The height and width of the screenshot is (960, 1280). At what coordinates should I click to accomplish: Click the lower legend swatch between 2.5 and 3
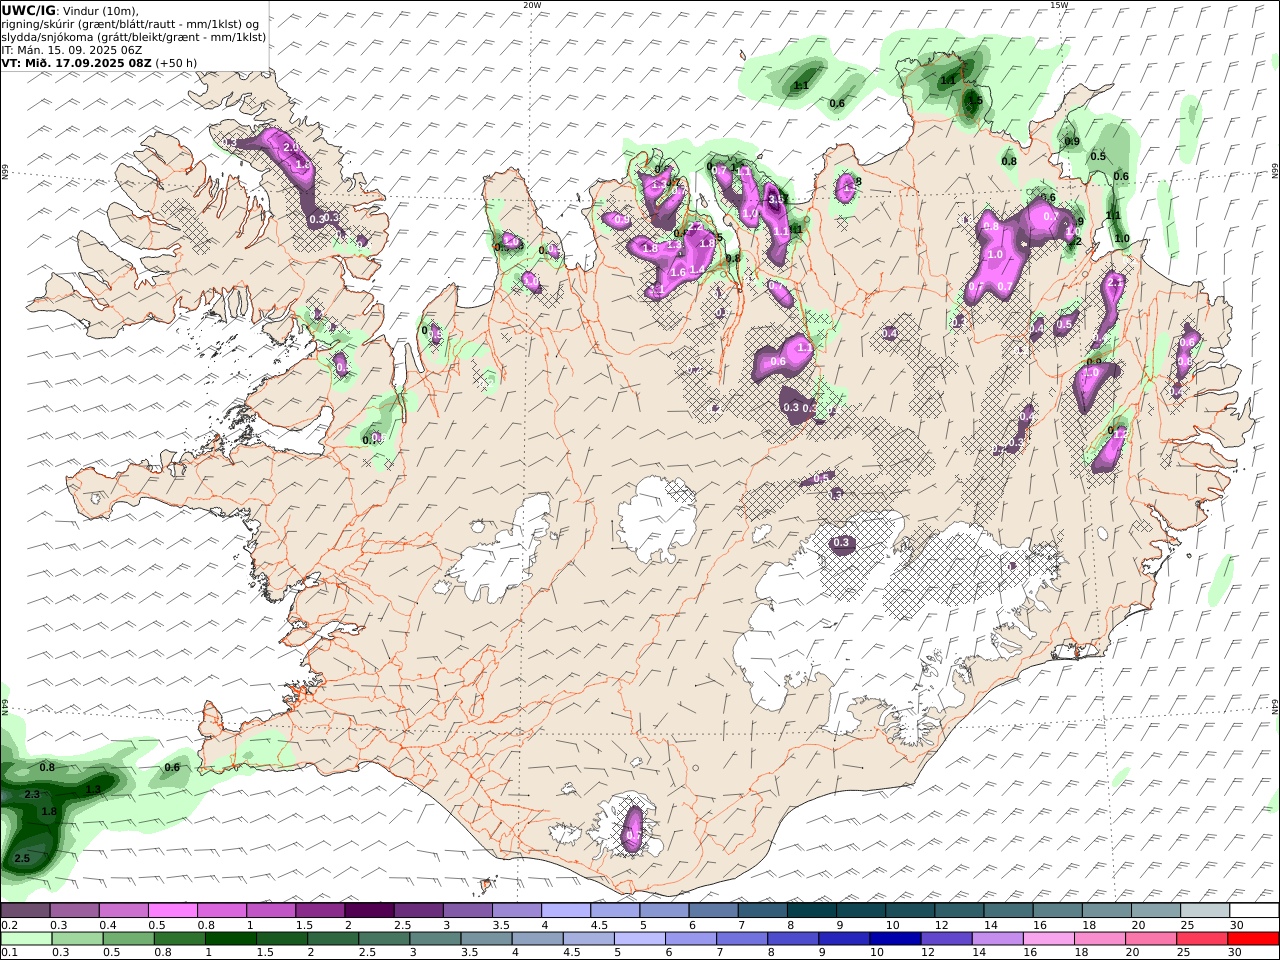point(384,938)
